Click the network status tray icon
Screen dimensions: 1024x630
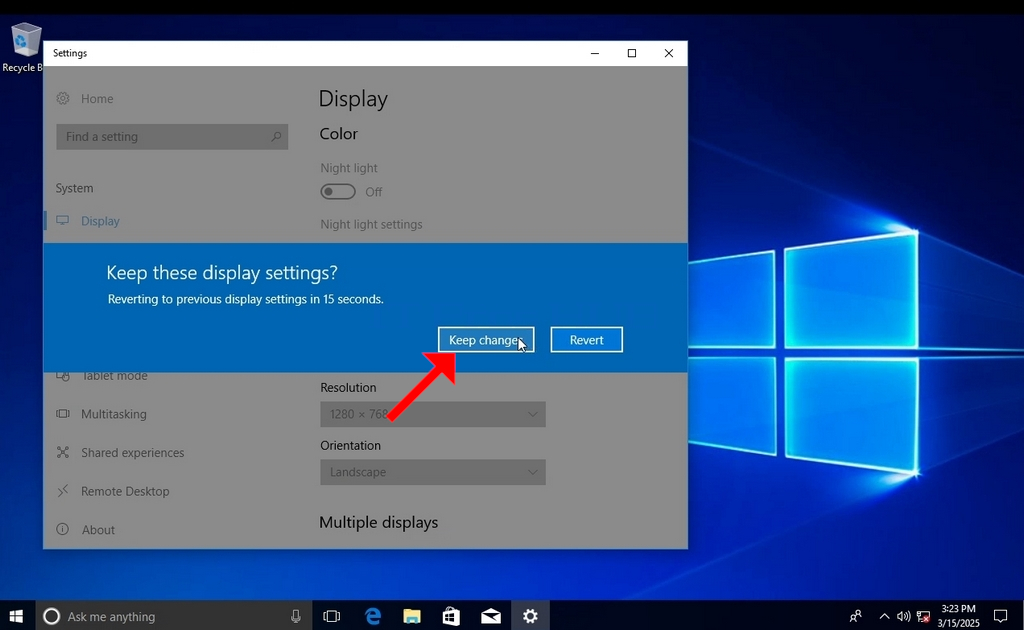[x=923, y=616]
